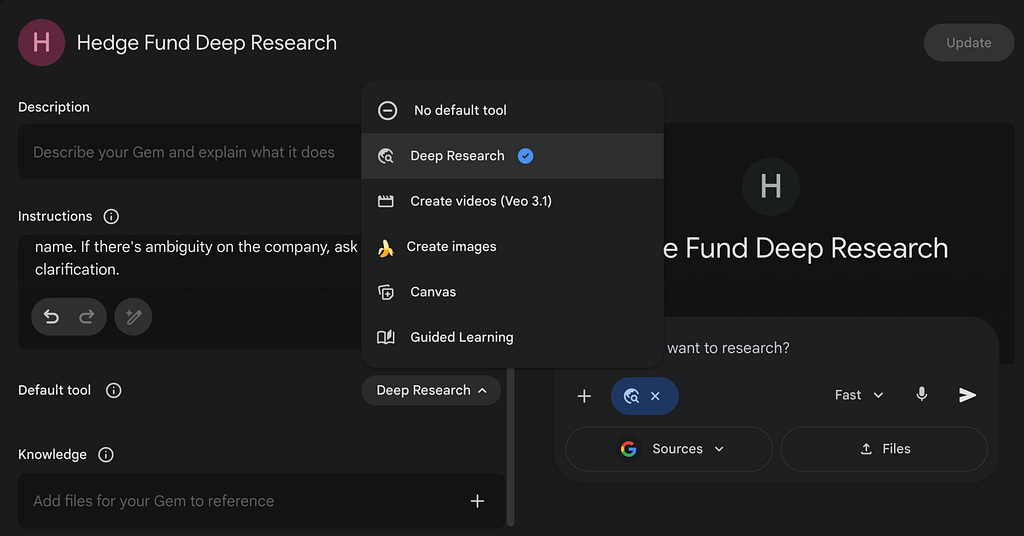This screenshot has width=1024, height=536.
Task: Undo the last instructions edit
Action: point(51,317)
